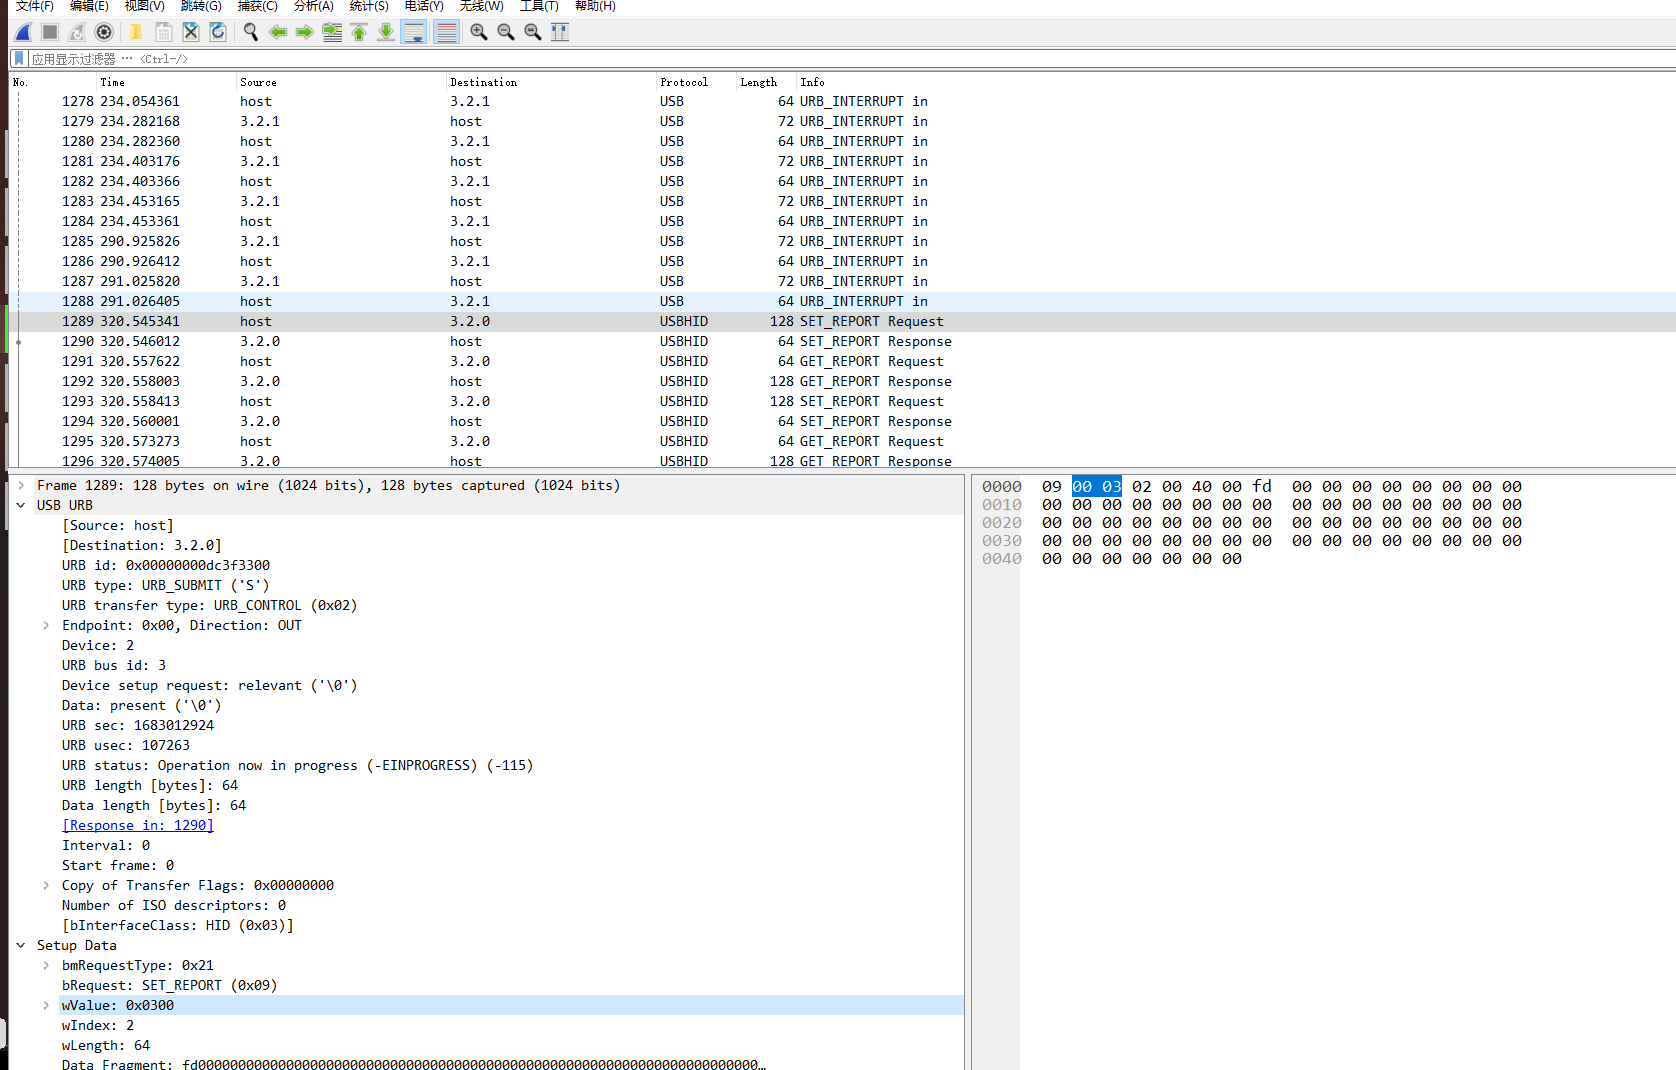The height and width of the screenshot is (1070, 1676).
Task: Jump to the last packet
Action: tap(385, 32)
